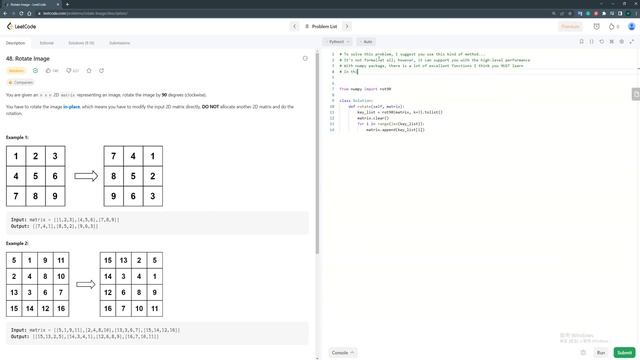Open the Auto dropdown
The image size is (640, 360).
tap(366, 42)
